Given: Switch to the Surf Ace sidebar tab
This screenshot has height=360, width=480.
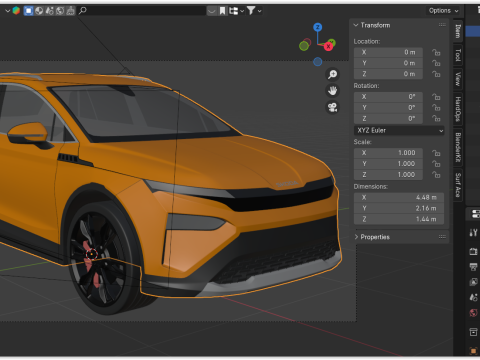Looking at the screenshot, I should coord(458,185).
